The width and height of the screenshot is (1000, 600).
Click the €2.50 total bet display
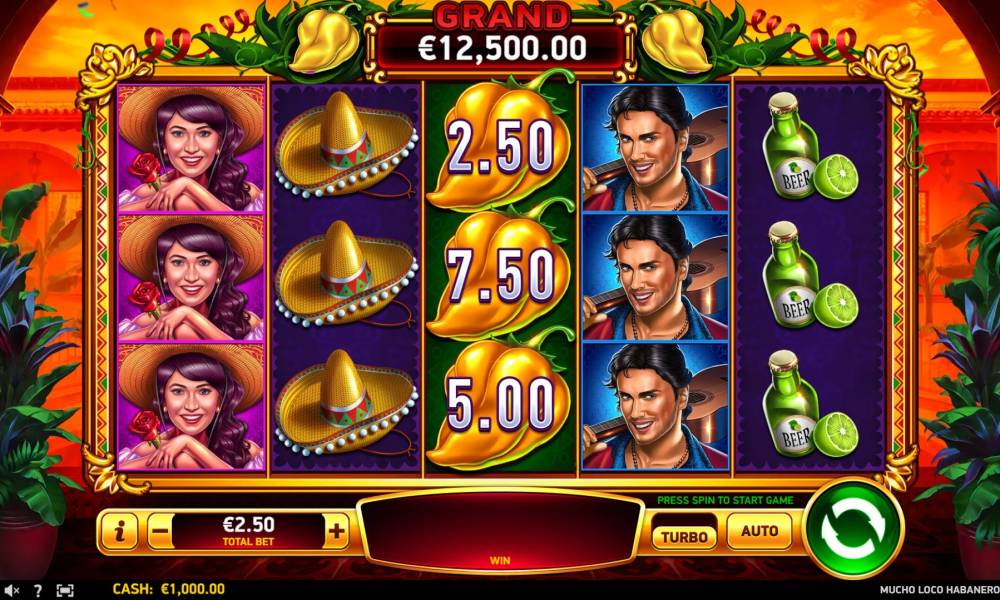pos(248,530)
